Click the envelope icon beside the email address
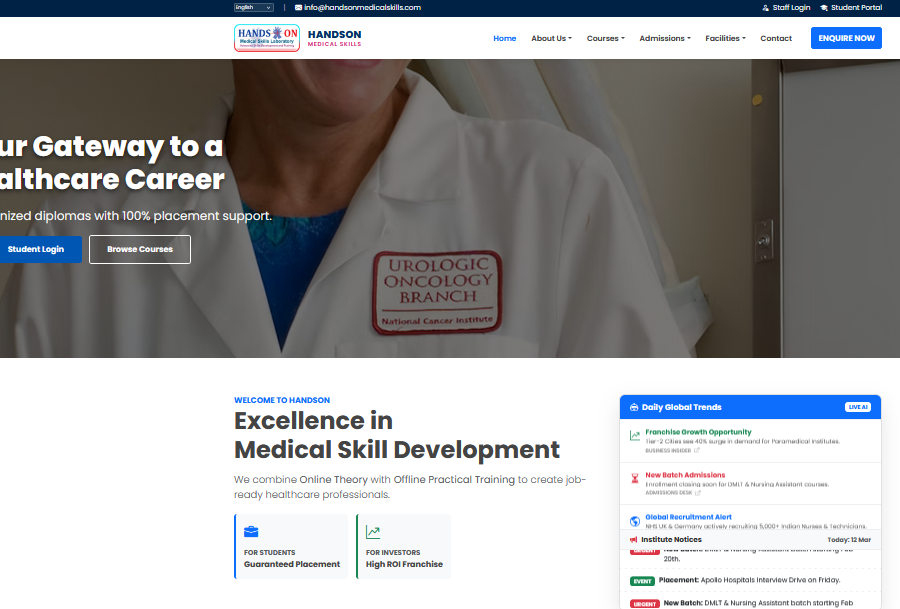The image size is (900, 609). click(298, 7)
